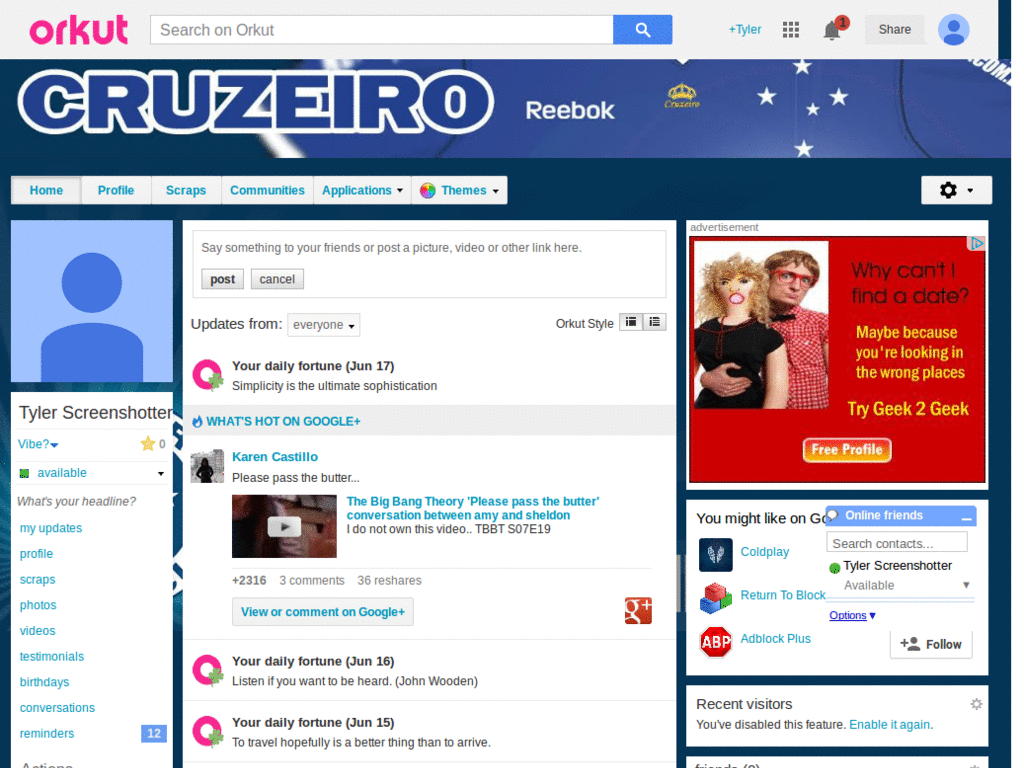Click the +Tyler link
This screenshot has width=1024, height=768.
coord(744,29)
